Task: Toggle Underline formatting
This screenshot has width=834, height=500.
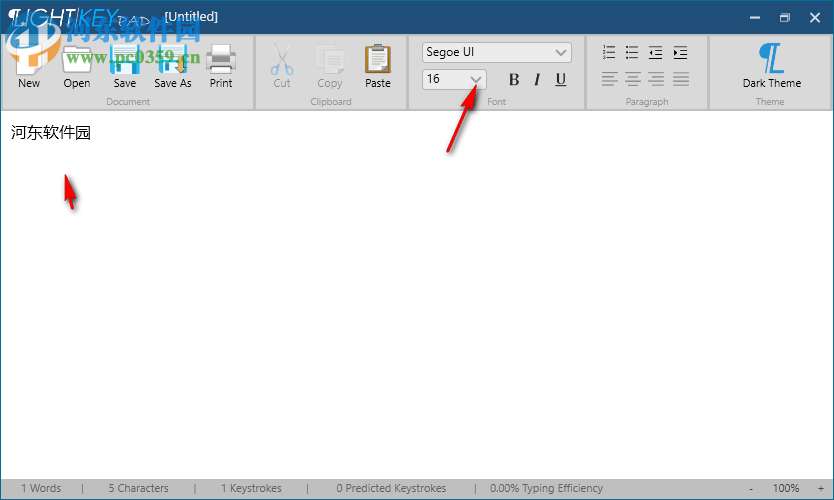Action: (561, 79)
